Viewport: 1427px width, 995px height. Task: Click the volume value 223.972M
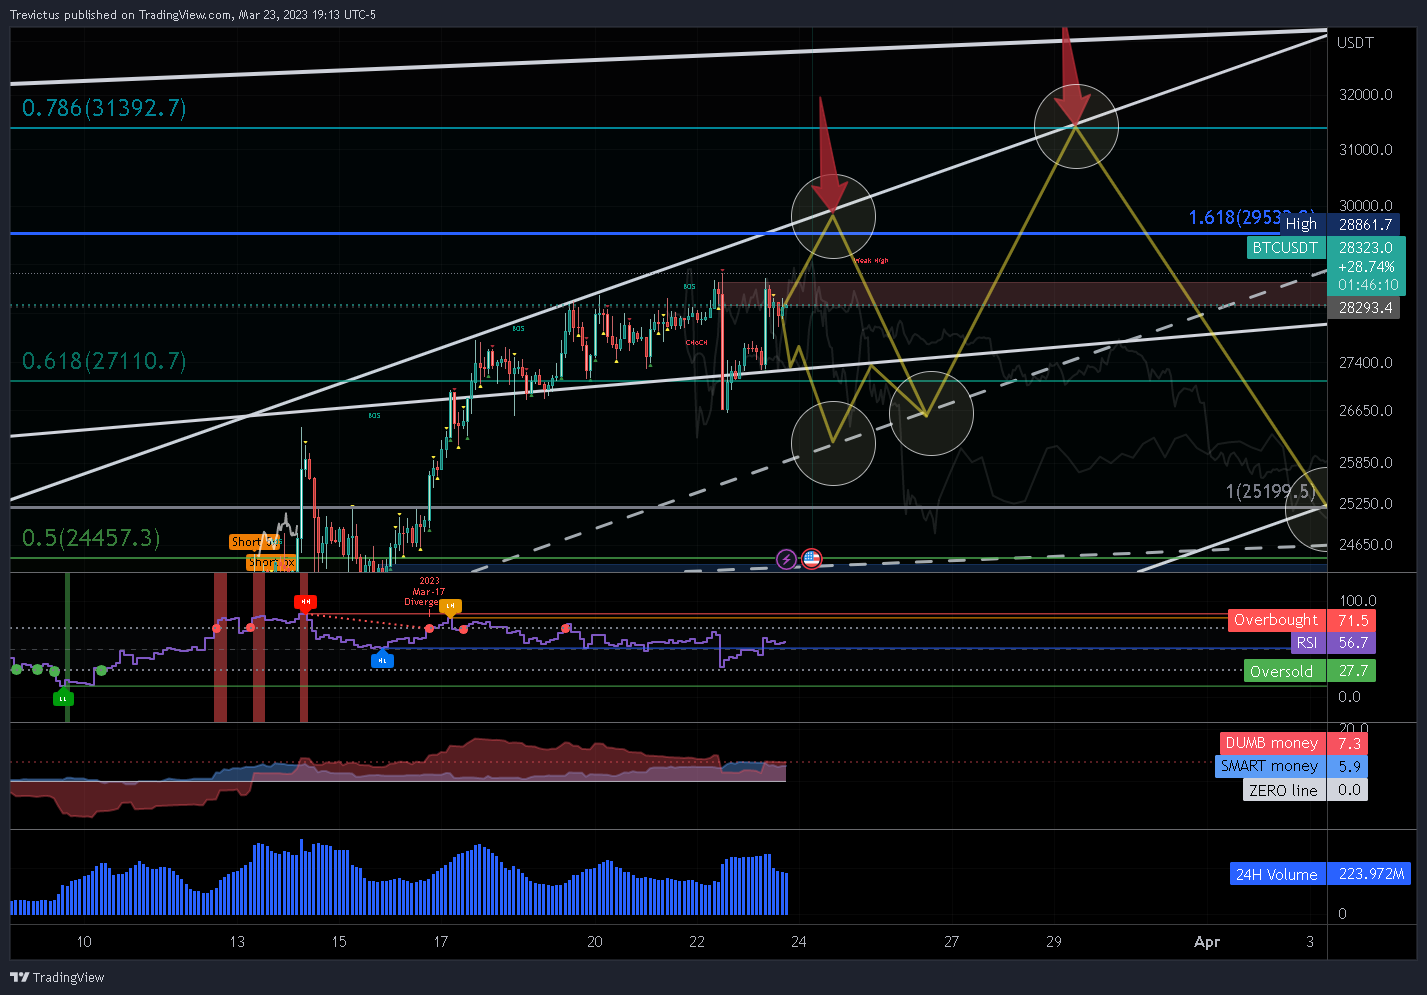click(x=1370, y=874)
